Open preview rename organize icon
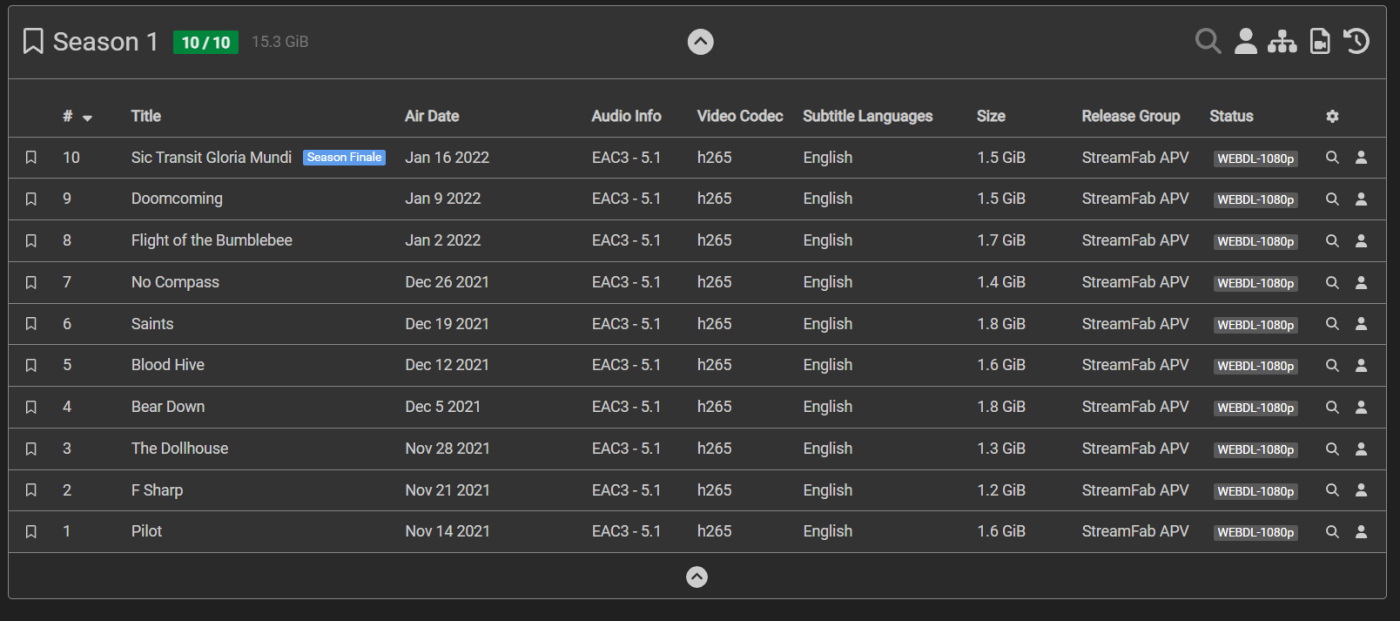 pyautogui.click(x=1282, y=41)
